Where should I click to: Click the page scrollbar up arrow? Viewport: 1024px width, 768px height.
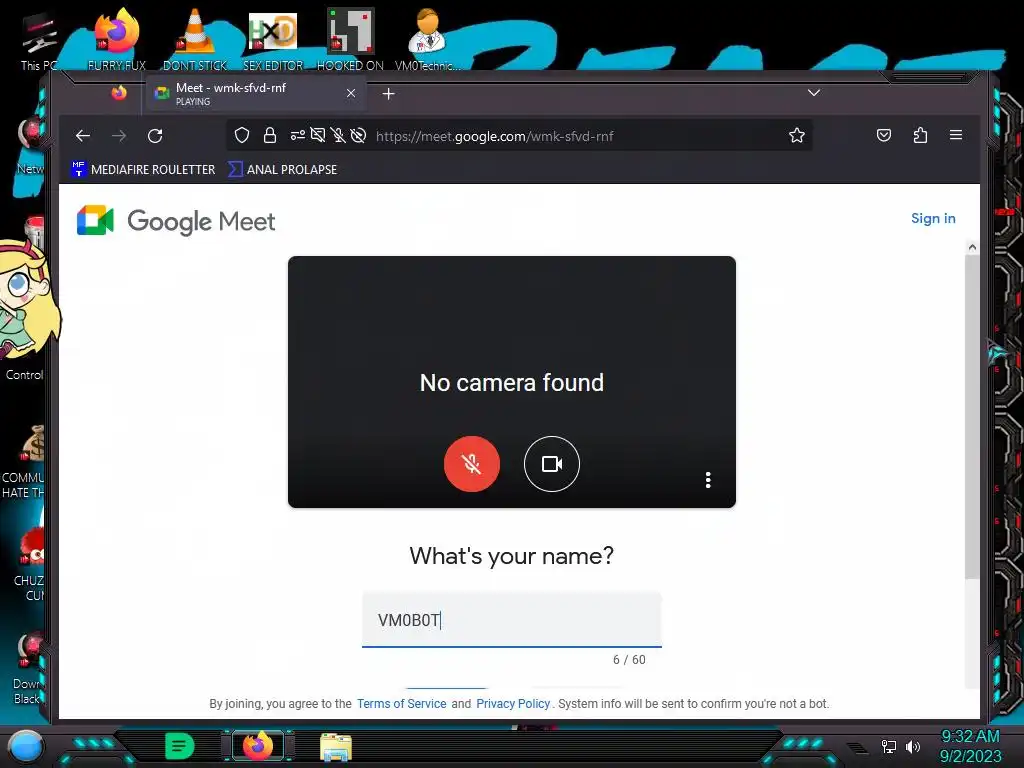pos(972,248)
